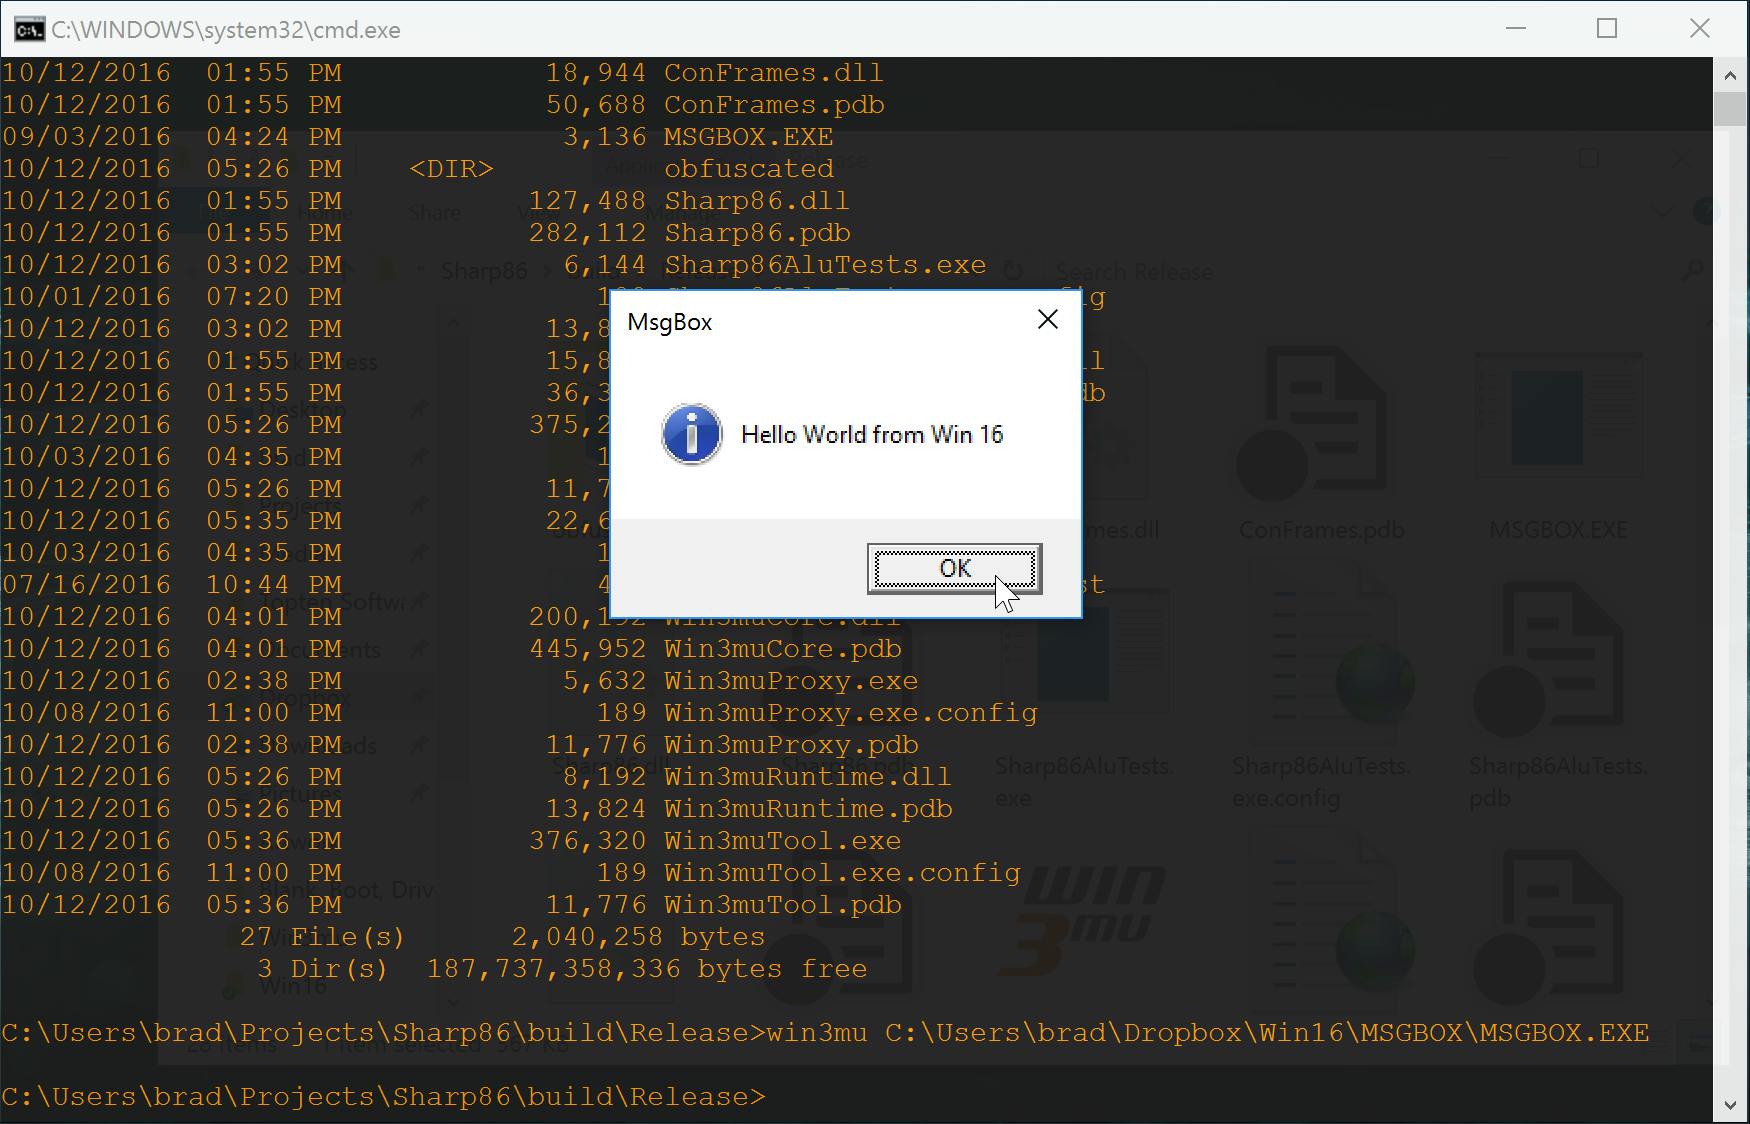1750x1124 pixels.
Task: Click the obfuscated DIR entry in the listing
Action: (x=748, y=169)
